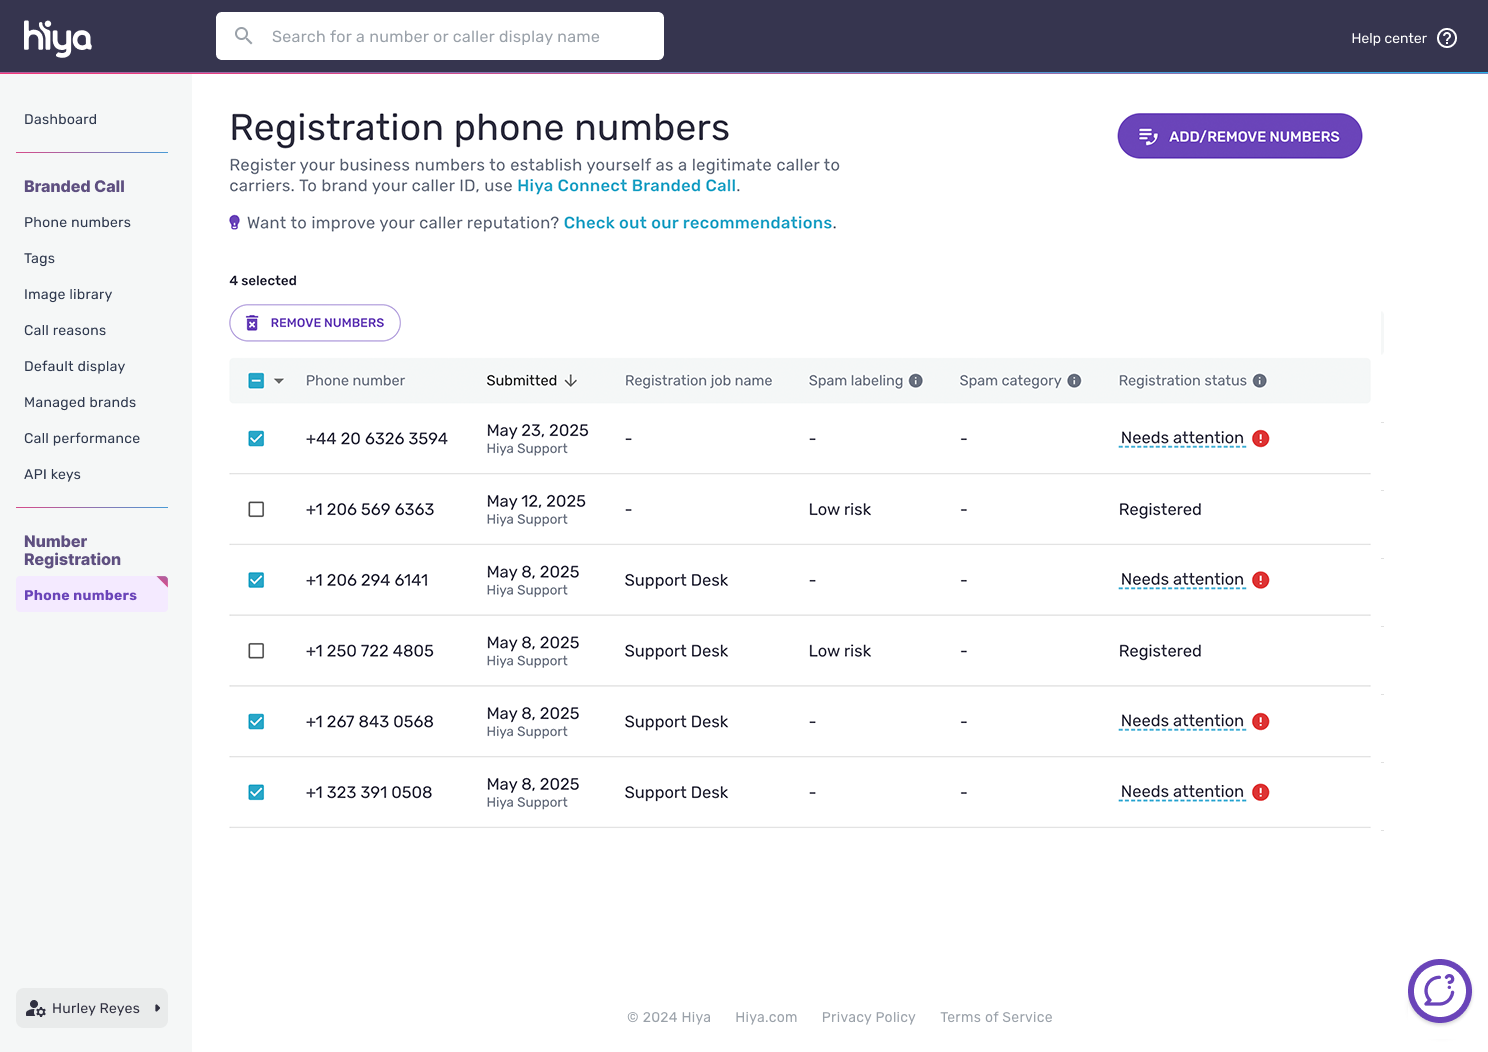The height and width of the screenshot is (1052, 1488).
Task: Click the number search input field
Action: pyautogui.click(x=440, y=35)
